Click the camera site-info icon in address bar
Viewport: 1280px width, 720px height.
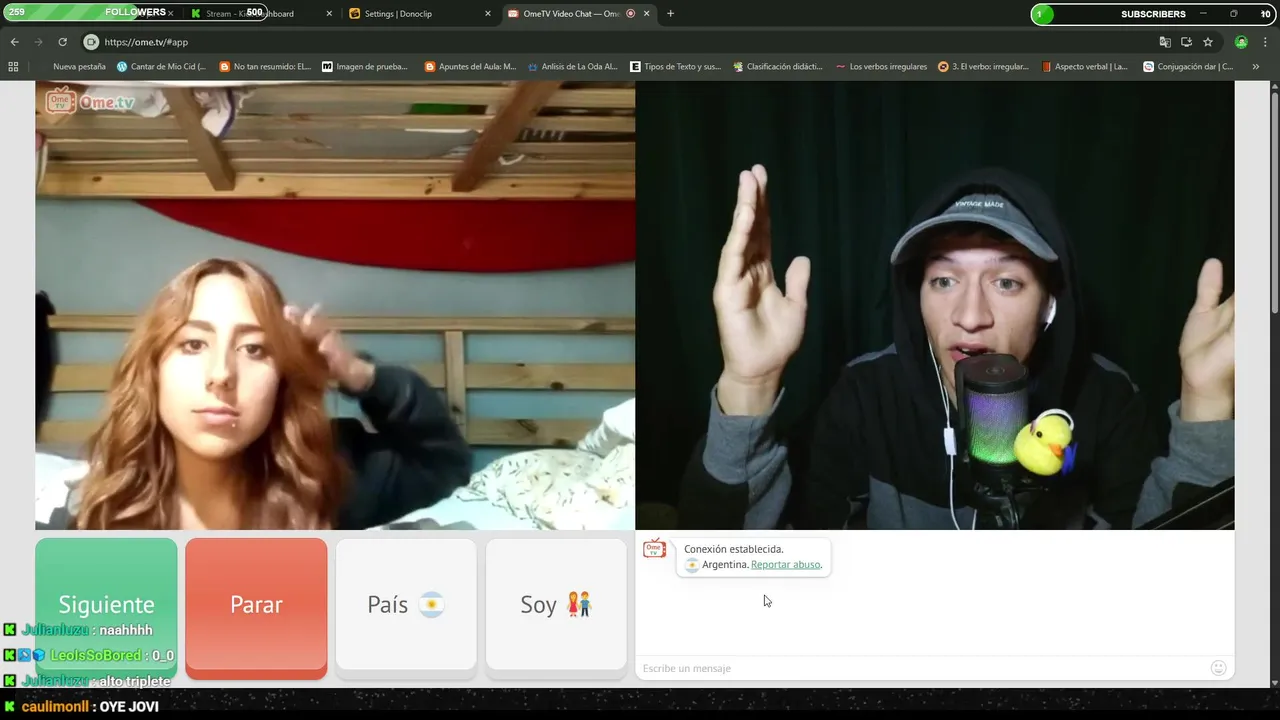tap(91, 42)
